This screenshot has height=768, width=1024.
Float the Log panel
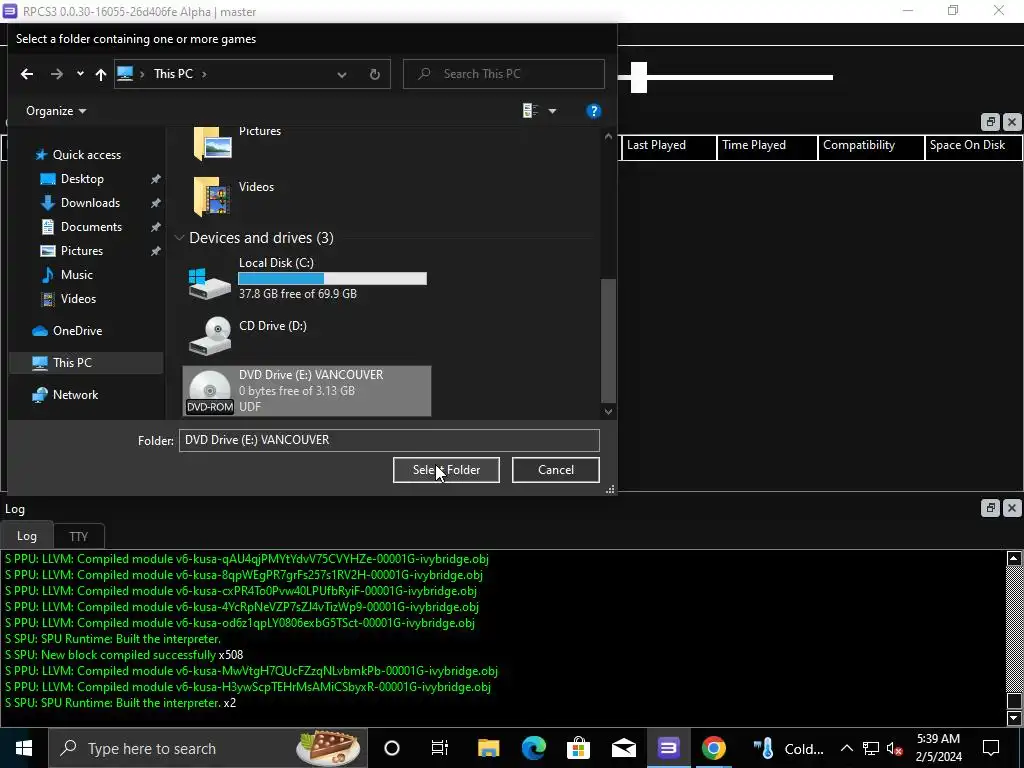point(990,508)
